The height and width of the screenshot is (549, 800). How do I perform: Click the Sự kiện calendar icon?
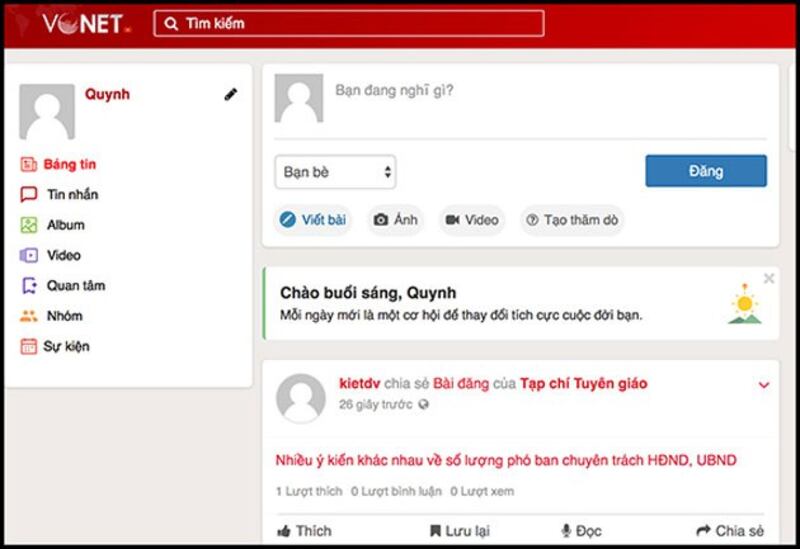coord(29,347)
